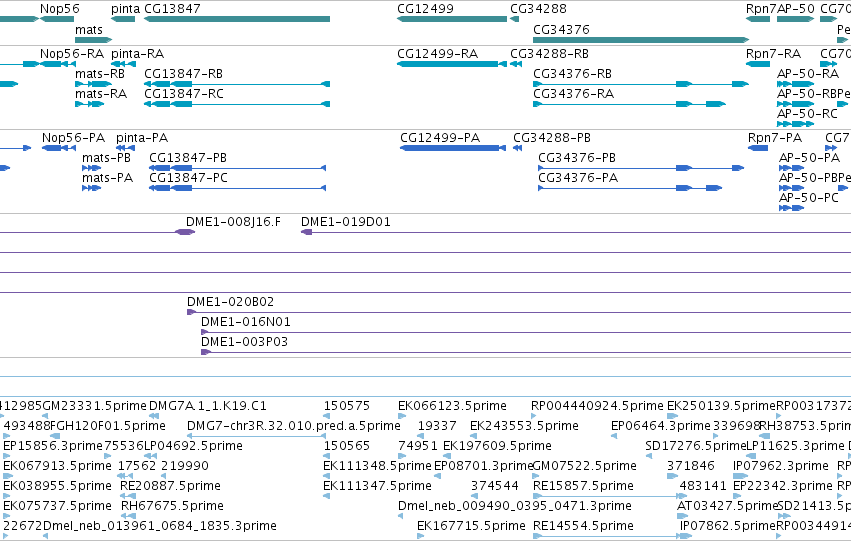Click the CG13847-RC transcript label
This screenshot has width=851, height=541.
click(183, 94)
